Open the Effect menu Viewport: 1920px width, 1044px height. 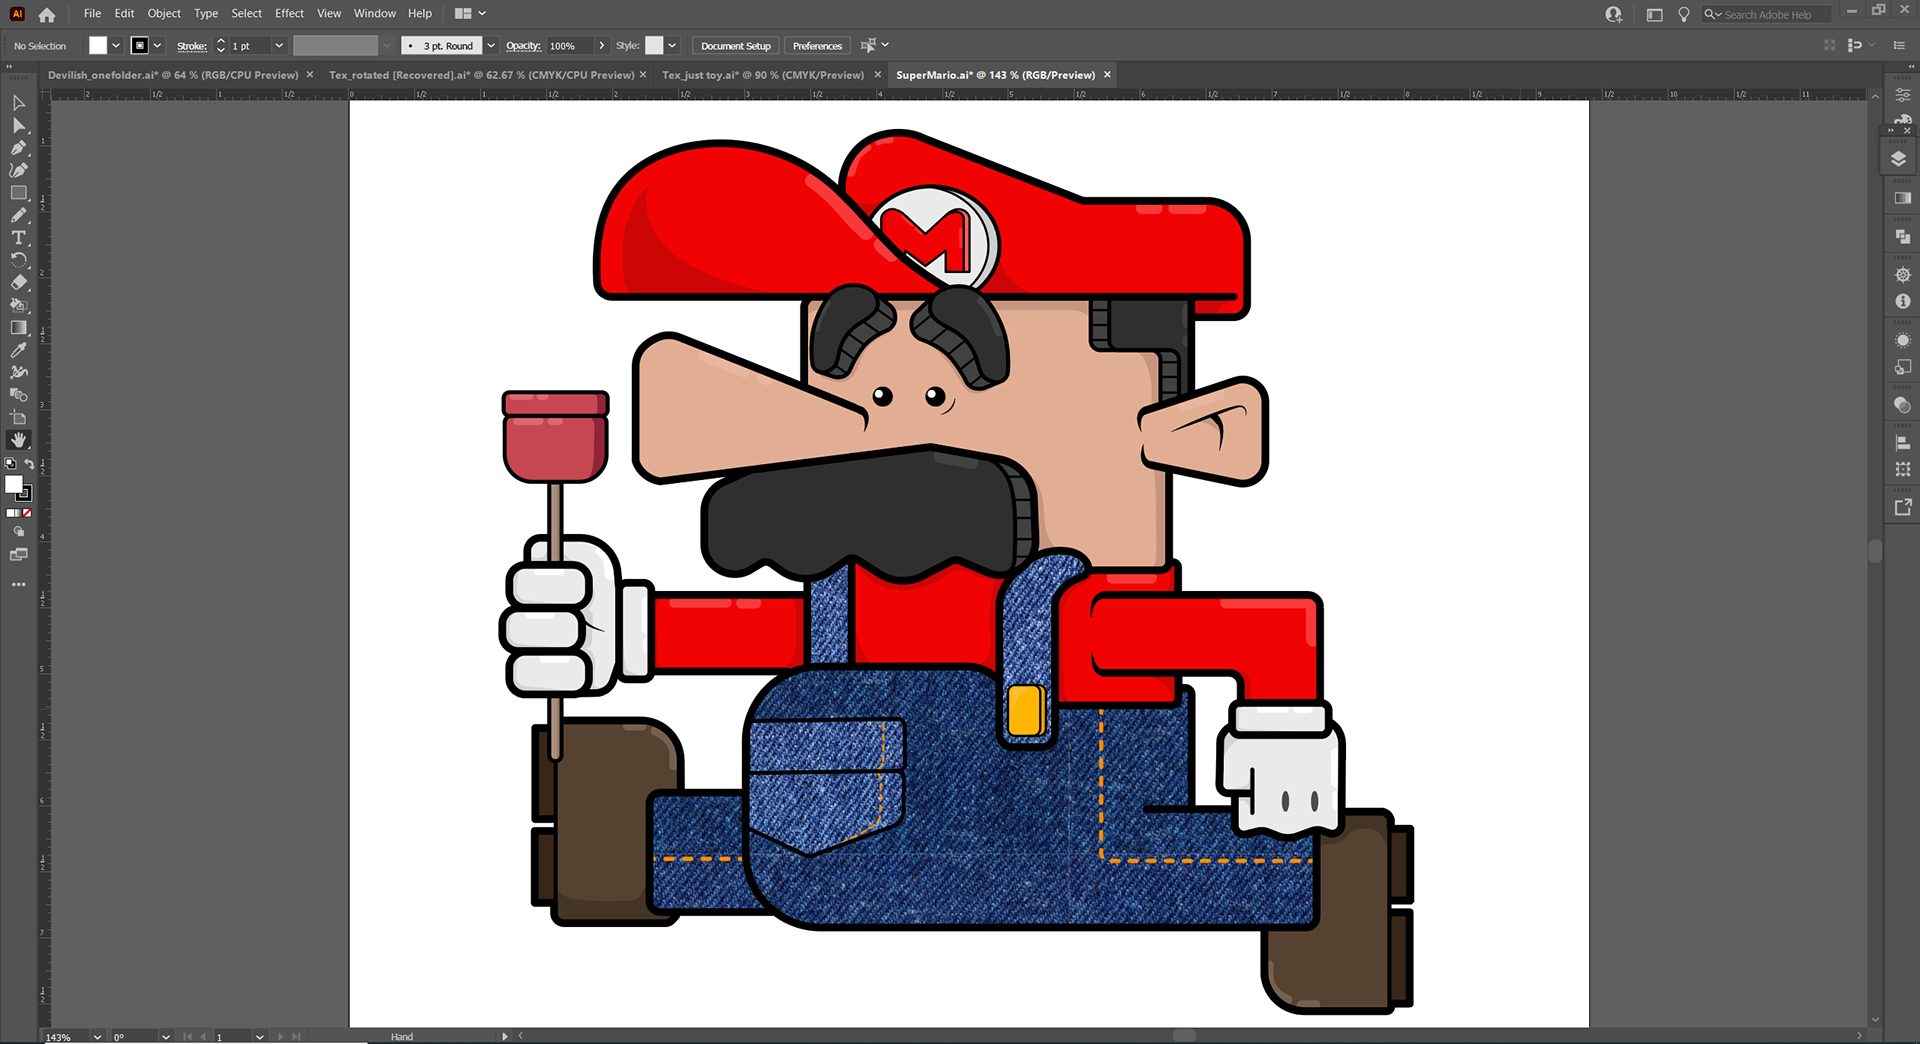click(289, 14)
